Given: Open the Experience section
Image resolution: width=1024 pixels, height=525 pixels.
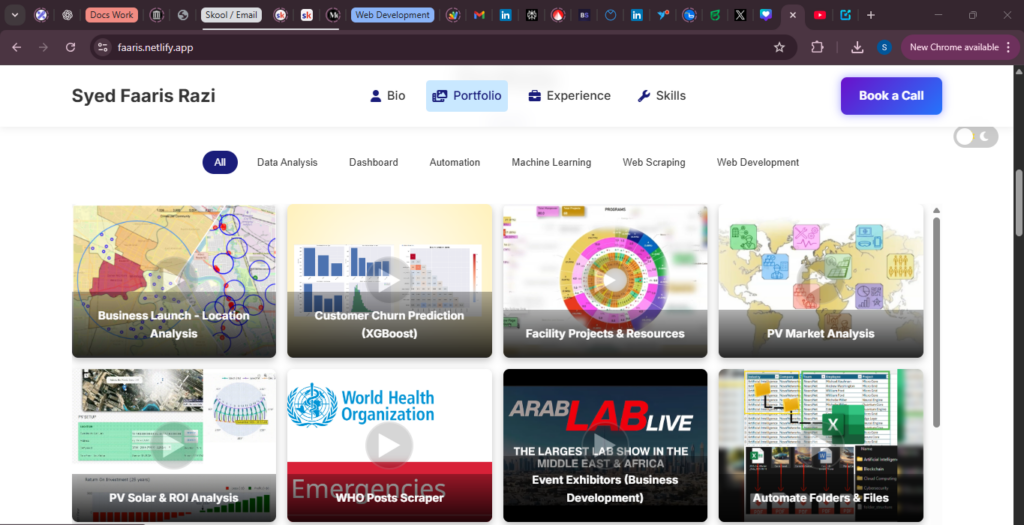Looking at the screenshot, I should pyautogui.click(x=569, y=96).
